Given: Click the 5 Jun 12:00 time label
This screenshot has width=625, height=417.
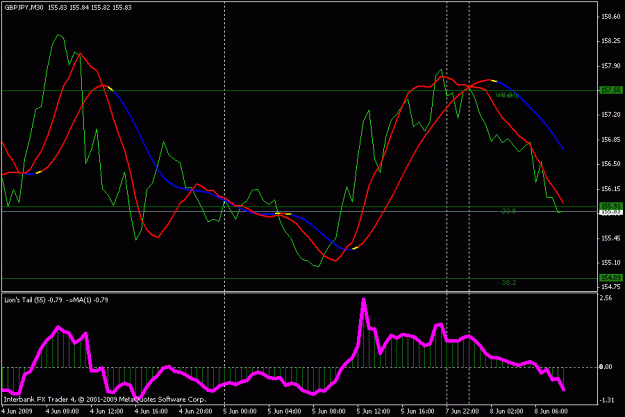Looking at the screenshot, I should 373,411.
